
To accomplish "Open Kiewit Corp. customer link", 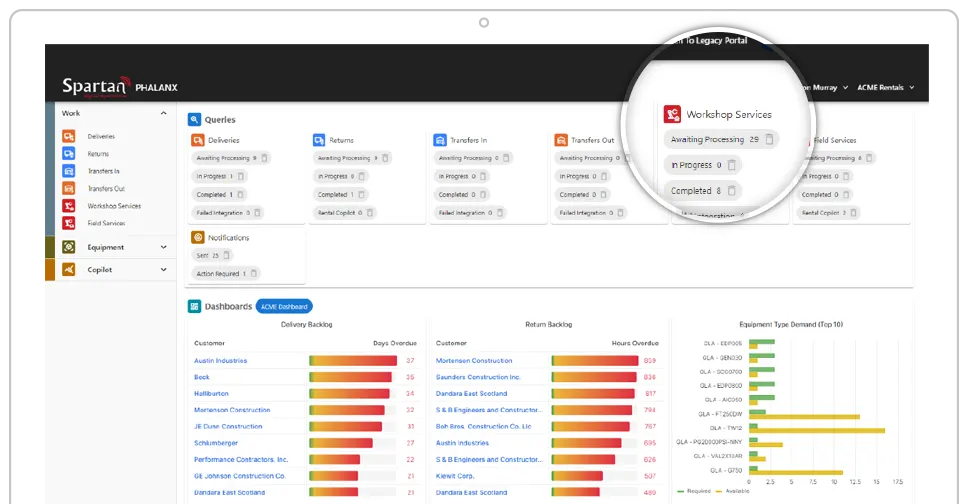I will click(455, 476).
